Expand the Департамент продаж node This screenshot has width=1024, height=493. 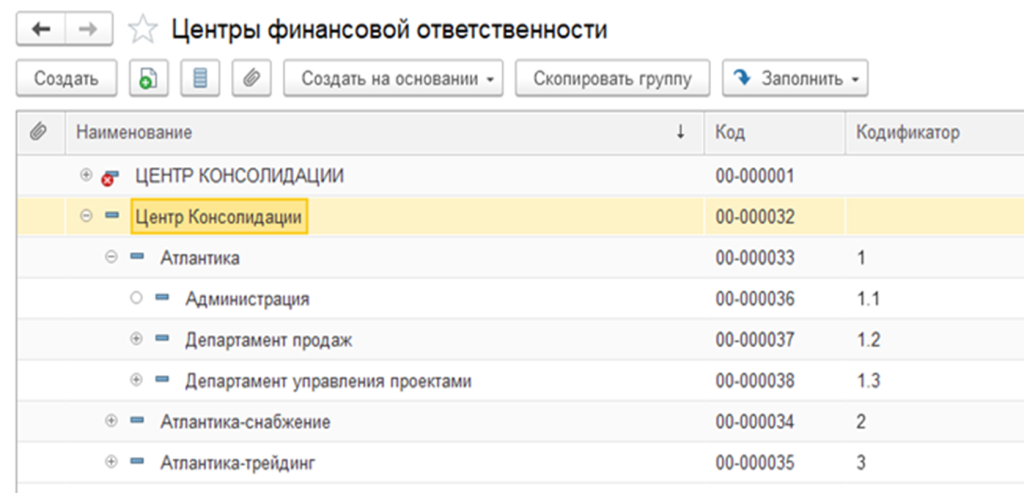(136, 340)
